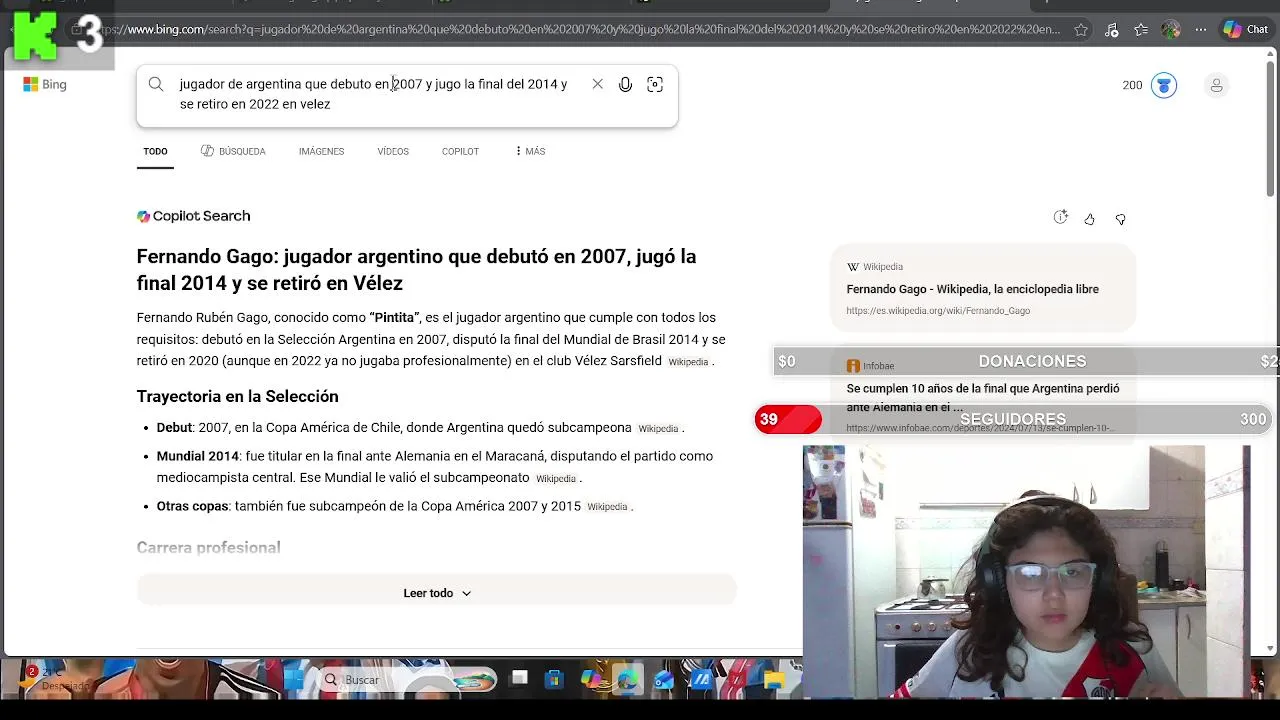
Task: Open browser media control icon
Action: click(1111, 30)
